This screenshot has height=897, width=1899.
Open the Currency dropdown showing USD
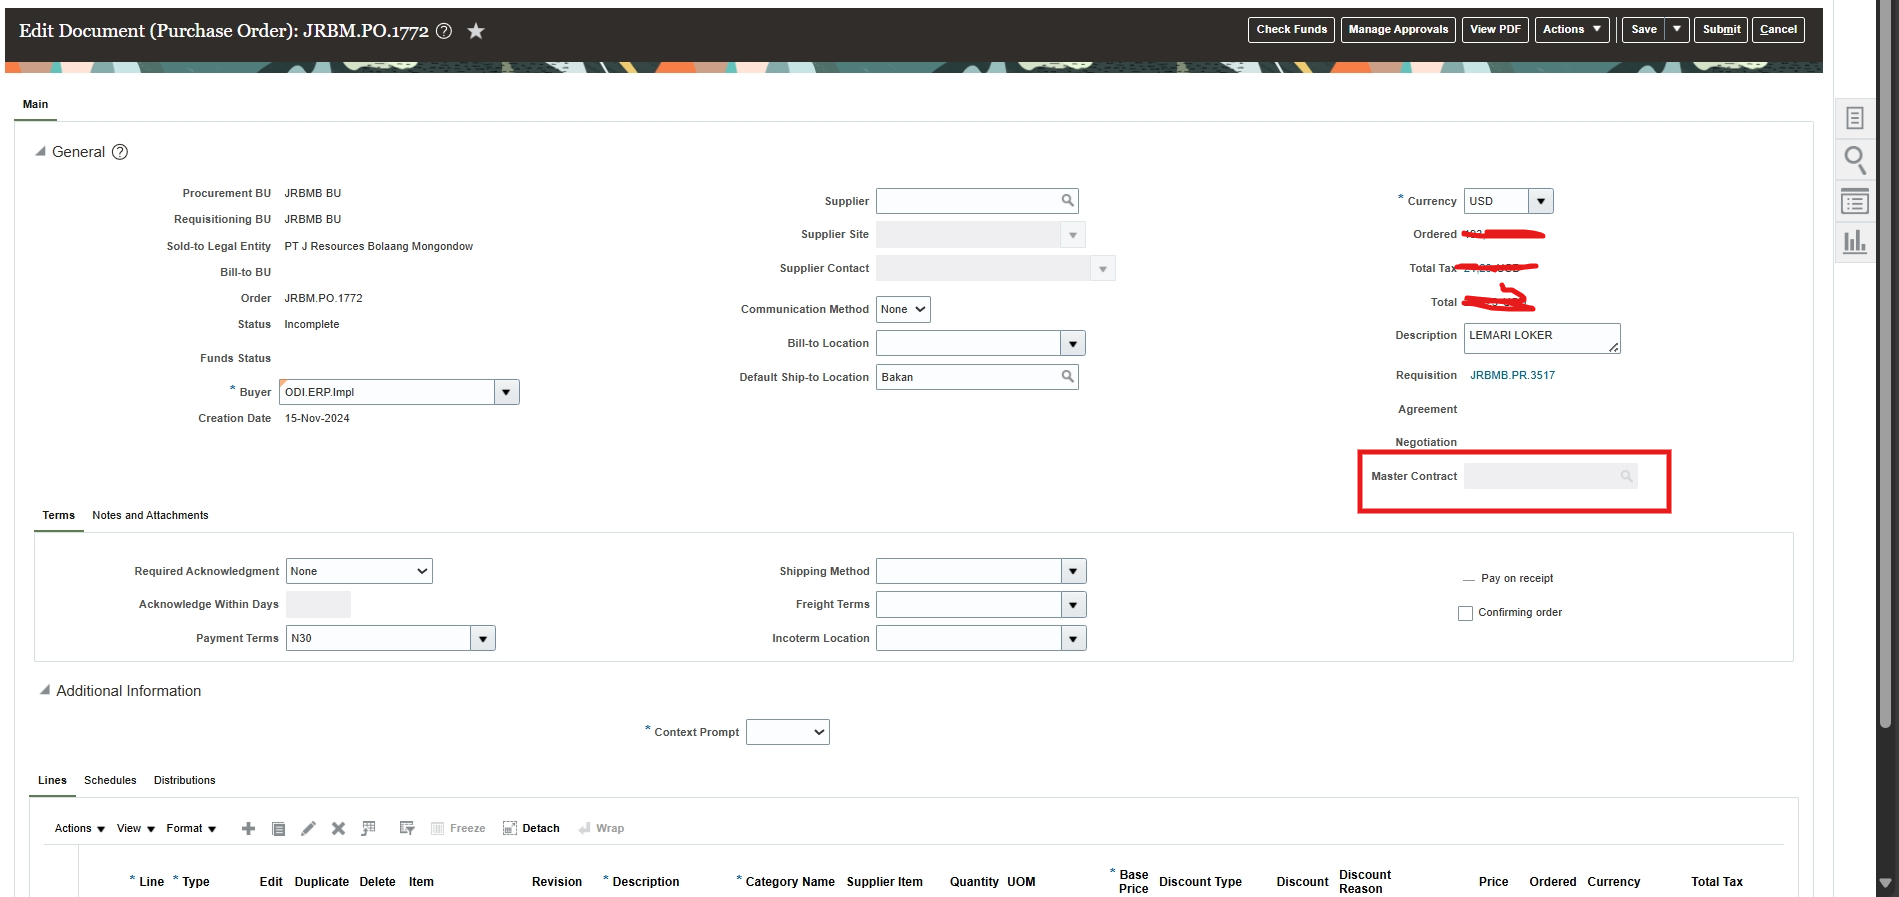[1541, 201]
